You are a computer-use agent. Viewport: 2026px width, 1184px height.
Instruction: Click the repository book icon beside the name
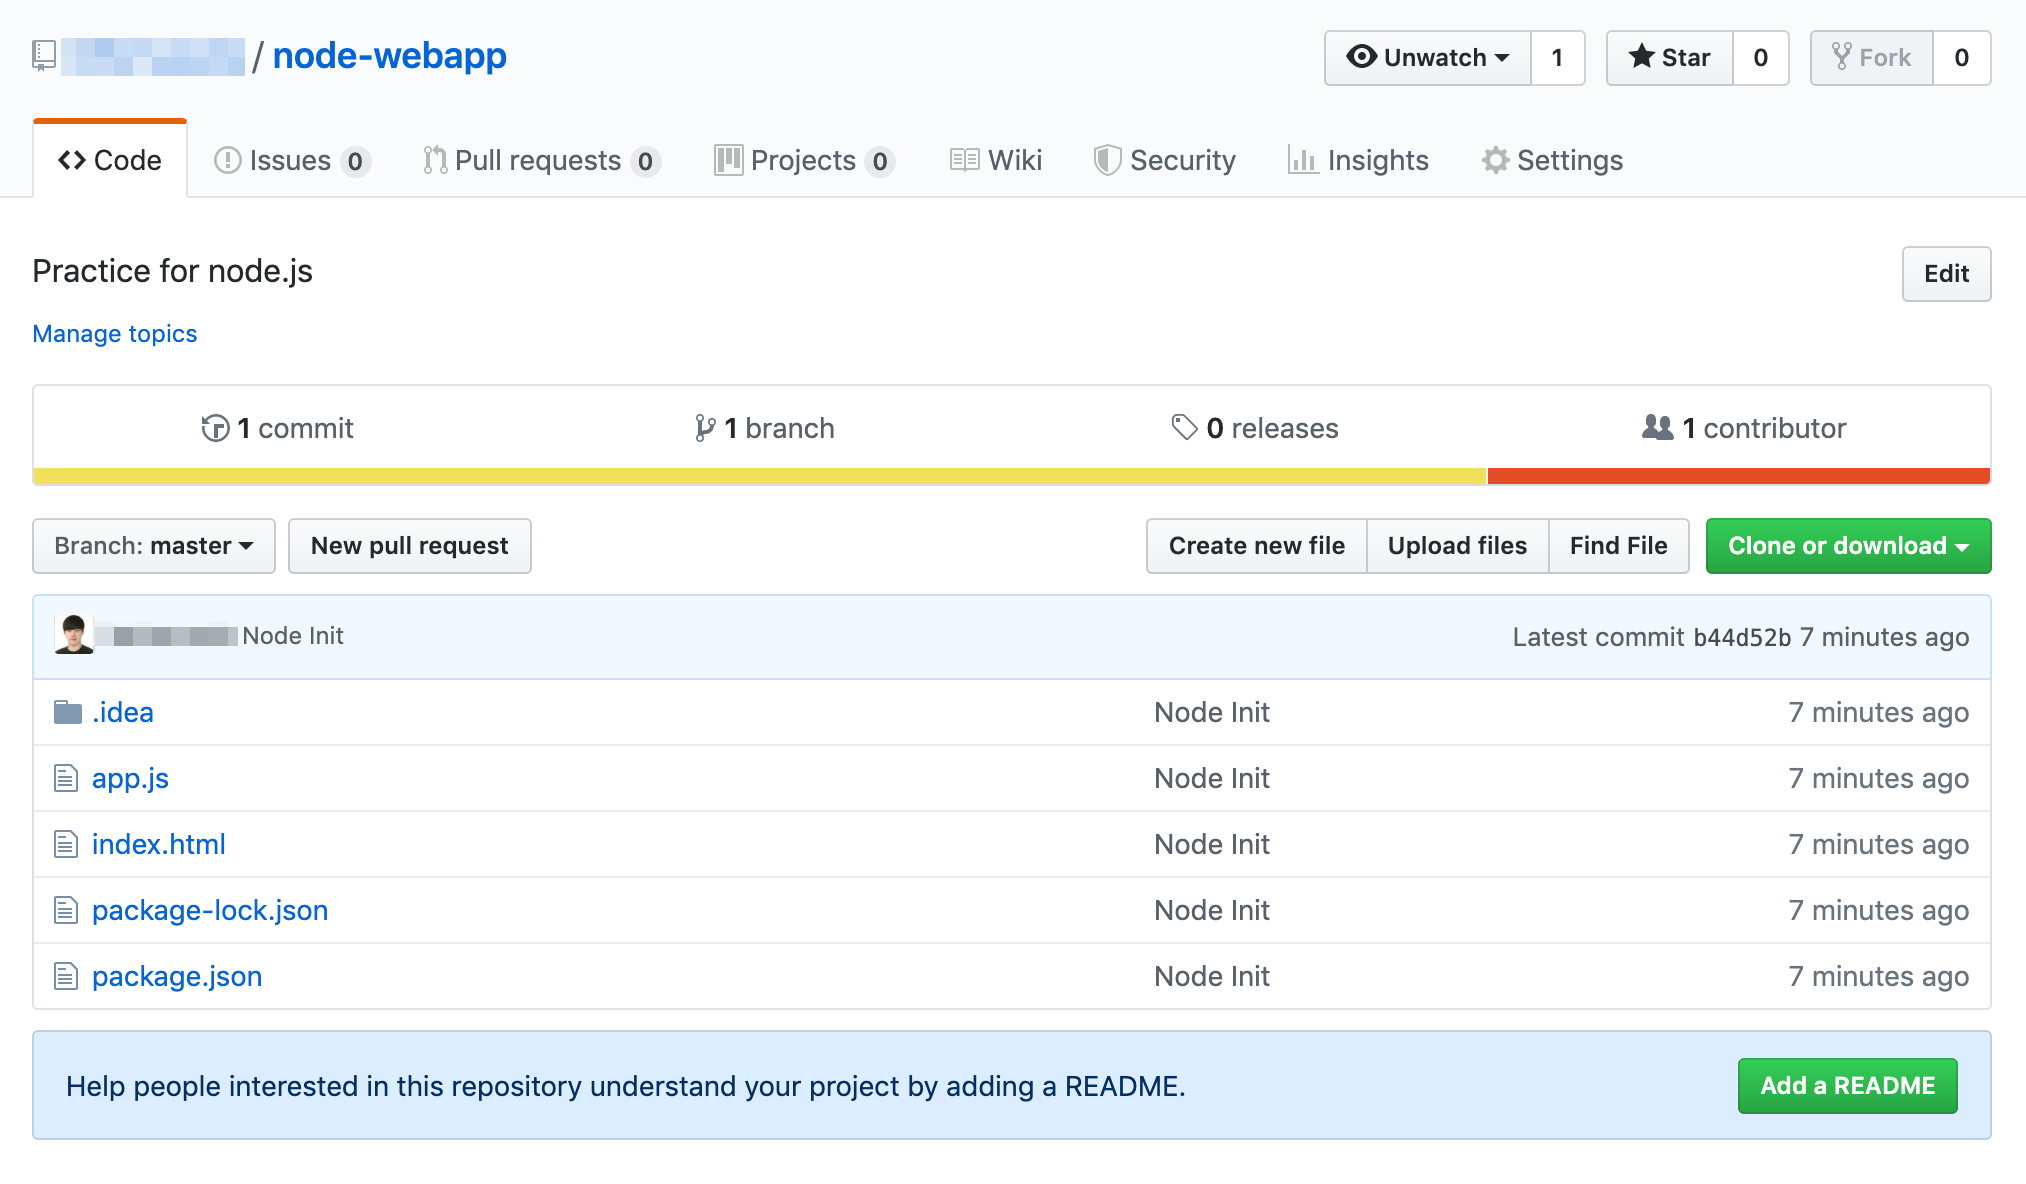click(44, 56)
